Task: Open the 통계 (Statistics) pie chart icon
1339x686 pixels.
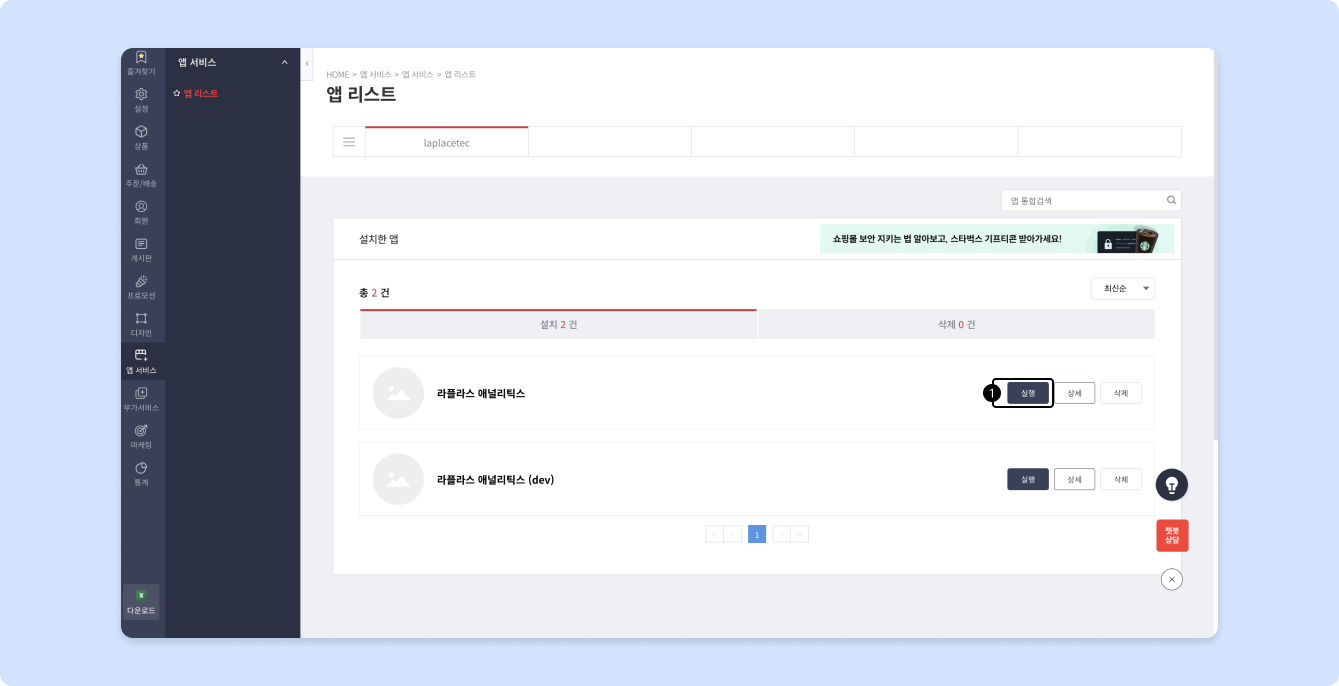Action: pyautogui.click(x=141, y=468)
